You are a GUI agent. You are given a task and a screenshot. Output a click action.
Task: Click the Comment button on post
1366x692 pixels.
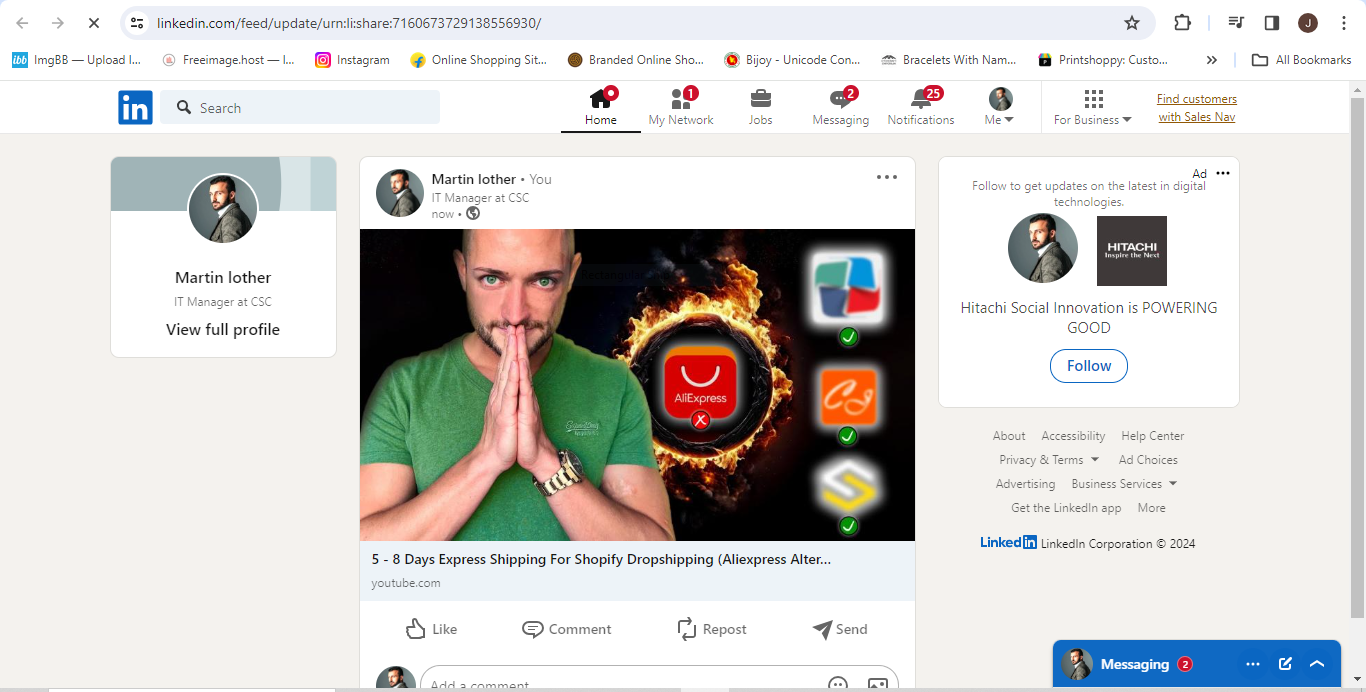coord(567,629)
